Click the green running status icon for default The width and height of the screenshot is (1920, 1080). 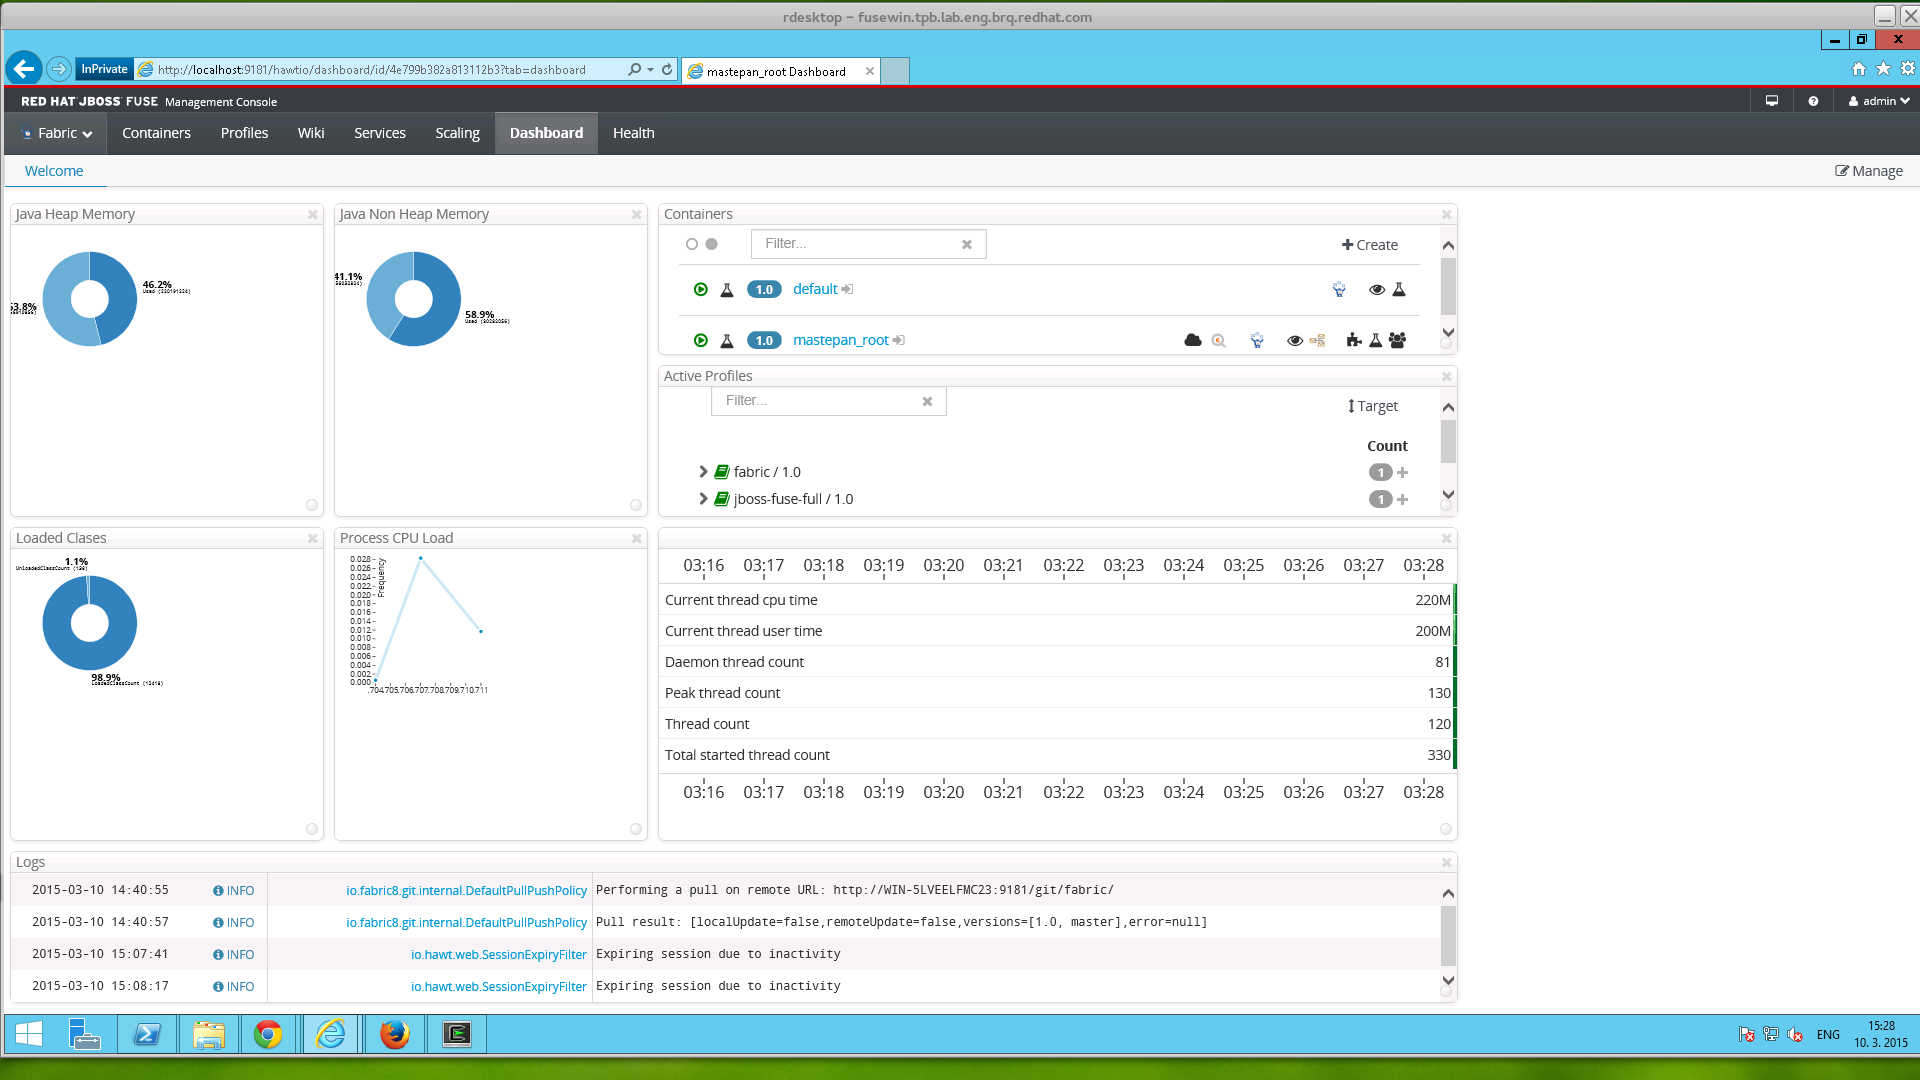point(701,289)
